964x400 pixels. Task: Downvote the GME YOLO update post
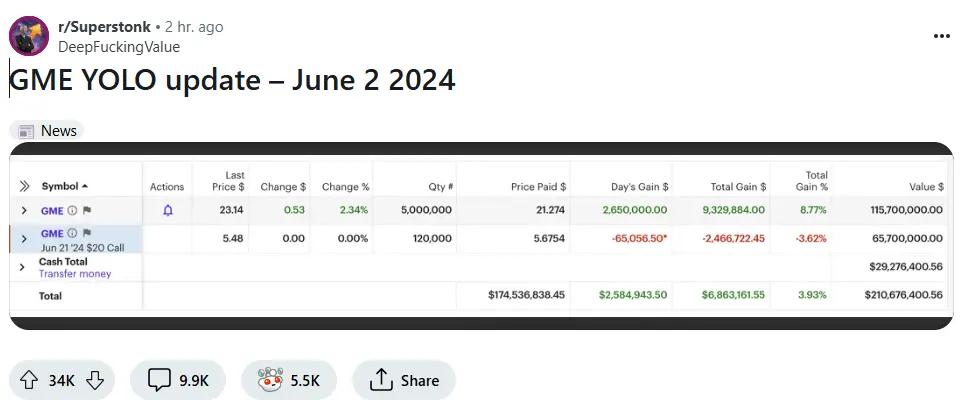(95, 380)
